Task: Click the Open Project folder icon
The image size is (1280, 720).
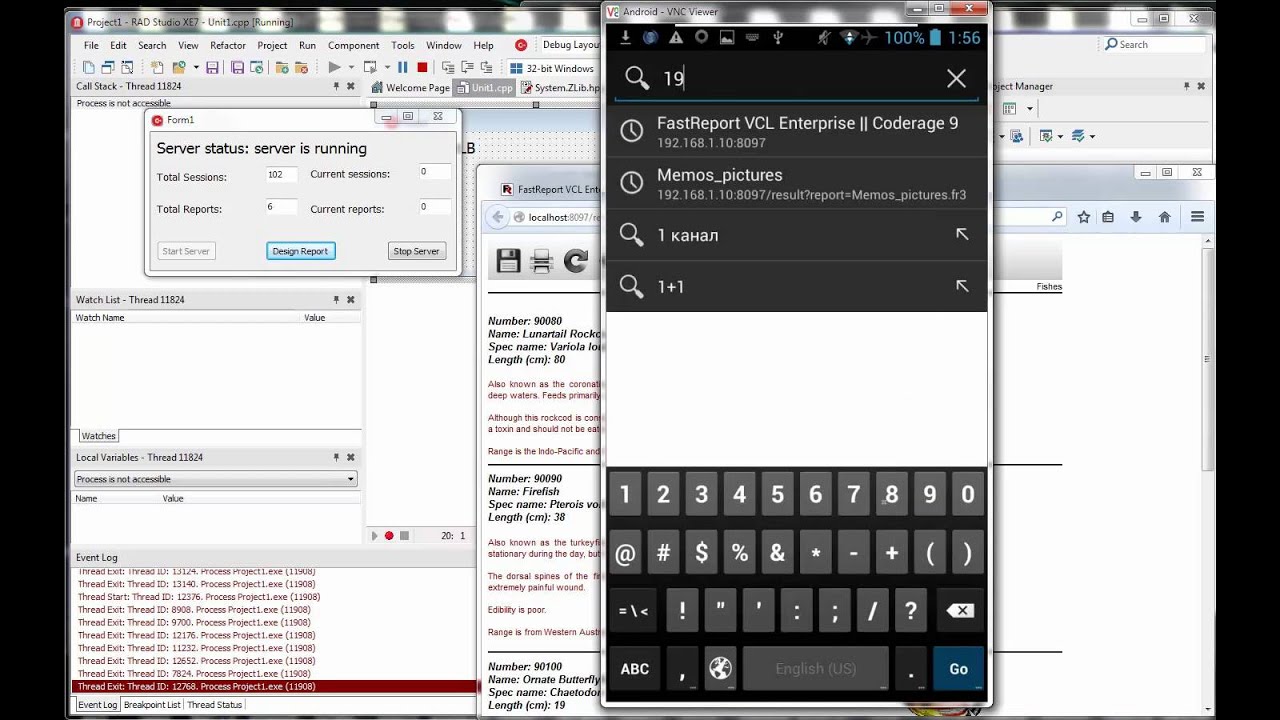Action: (x=179, y=68)
